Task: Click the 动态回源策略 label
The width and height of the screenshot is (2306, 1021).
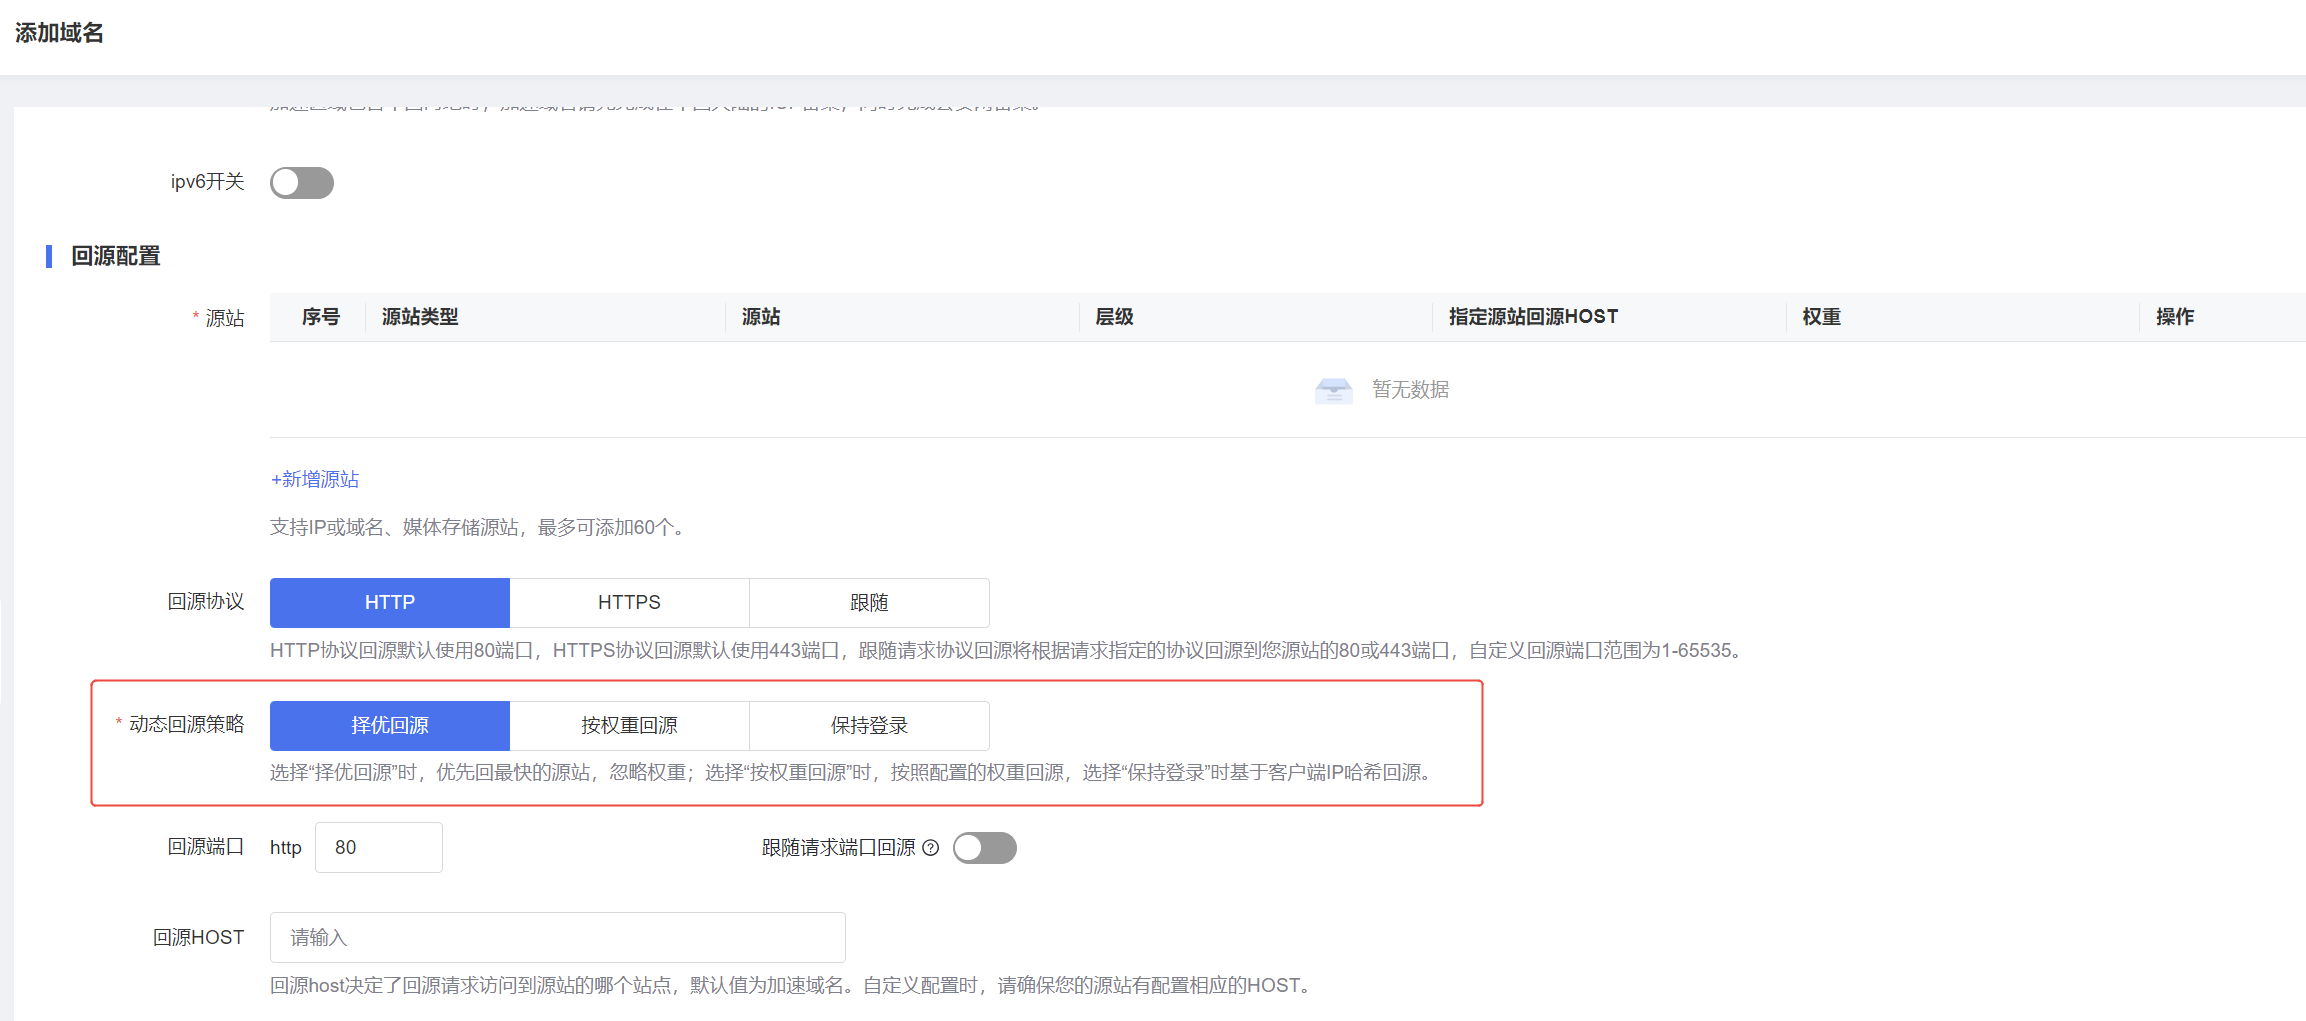Action: [187, 725]
